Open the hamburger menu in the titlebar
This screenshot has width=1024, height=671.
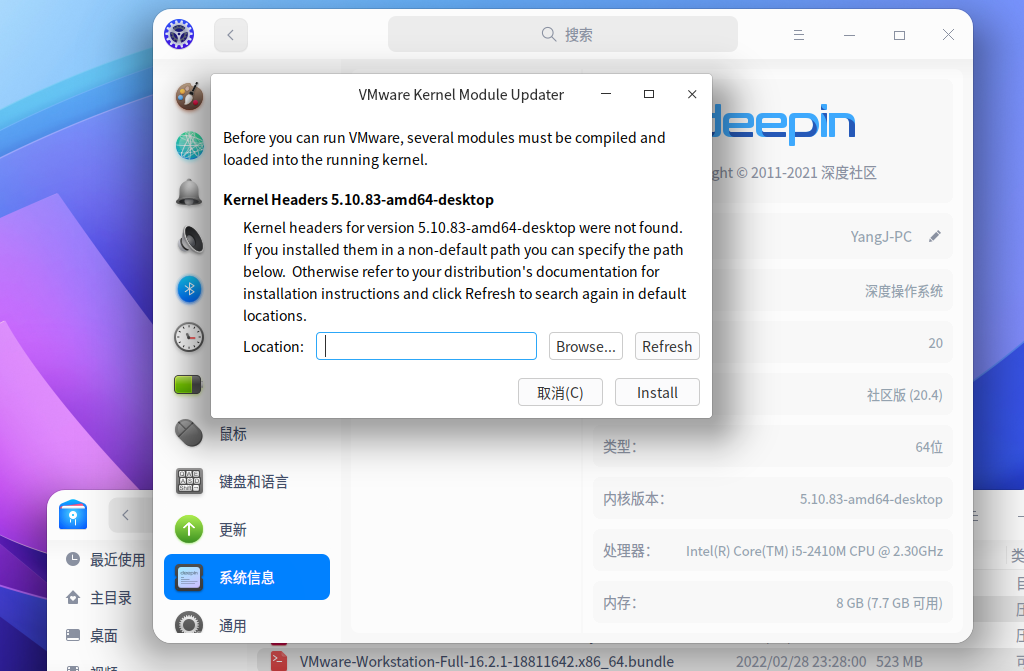tap(798, 34)
